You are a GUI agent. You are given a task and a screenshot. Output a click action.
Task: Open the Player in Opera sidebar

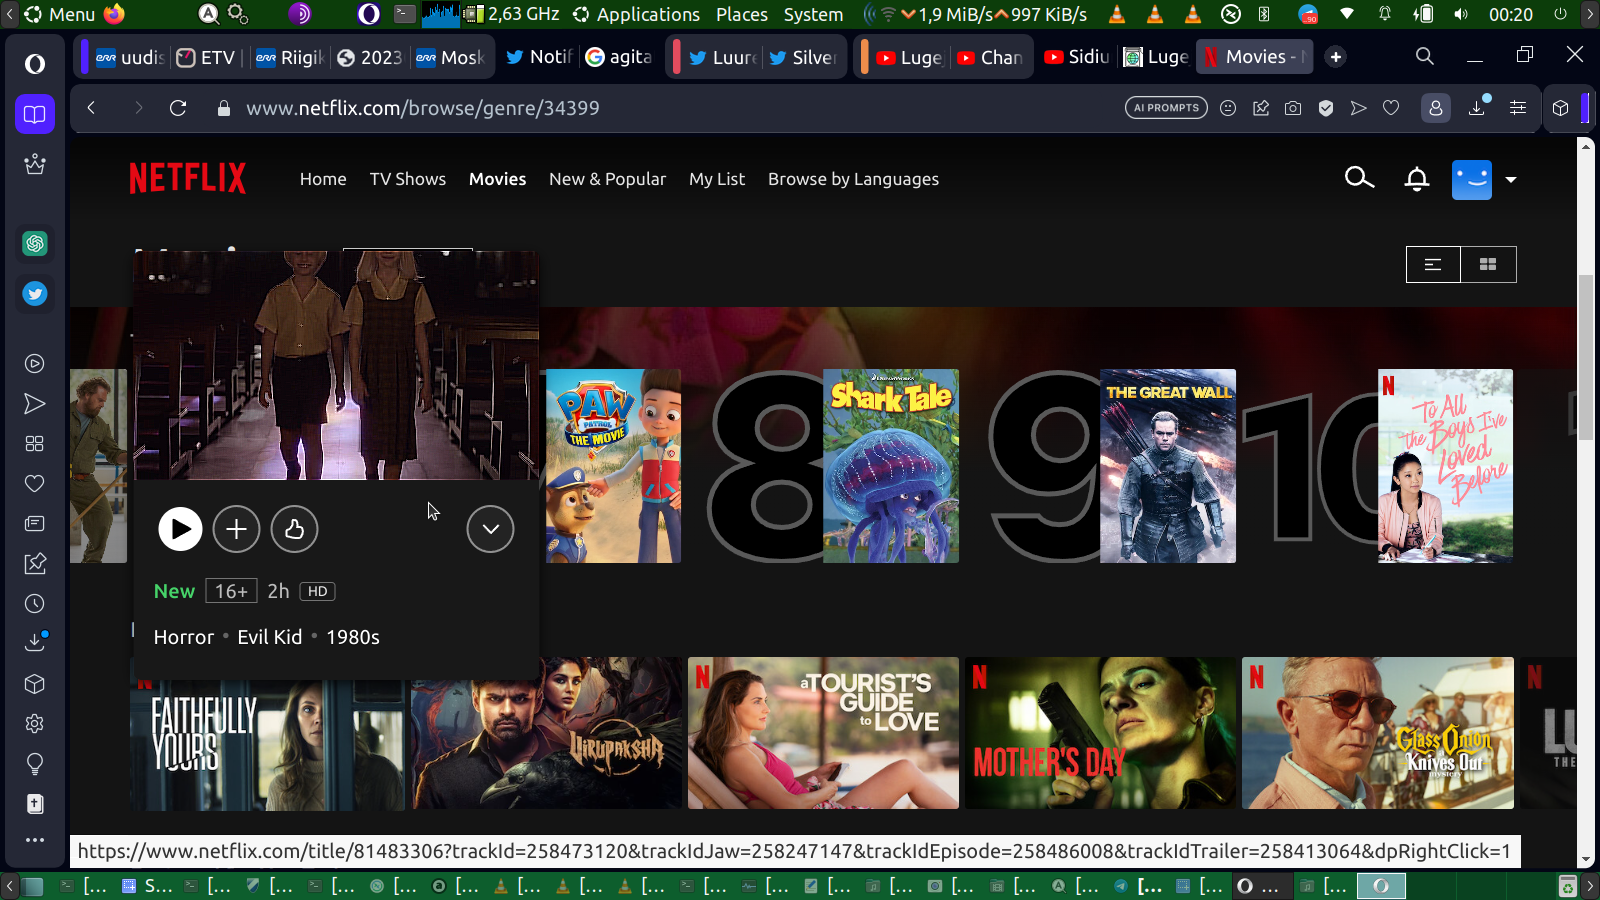pyautogui.click(x=35, y=364)
